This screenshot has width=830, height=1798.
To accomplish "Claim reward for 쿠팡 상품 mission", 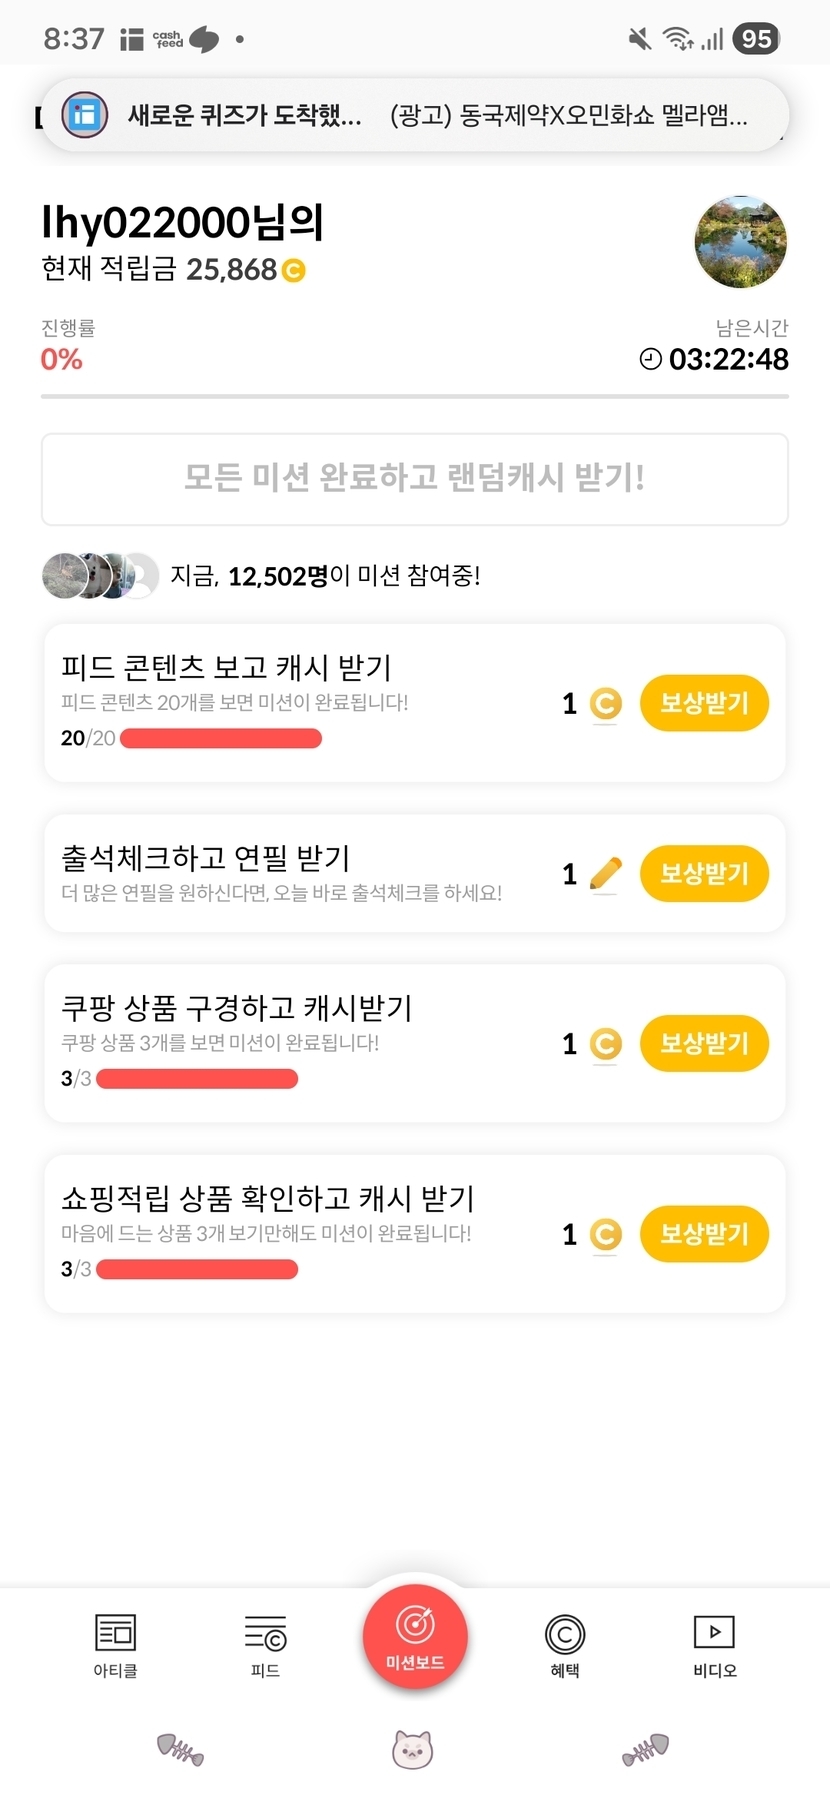I will click(704, 1043).
